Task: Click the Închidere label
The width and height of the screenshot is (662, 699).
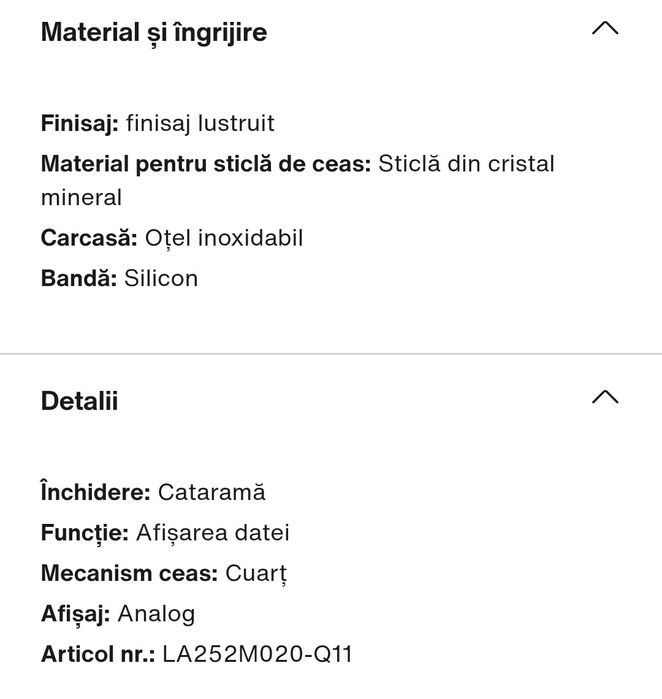Action: pos(96,492)
